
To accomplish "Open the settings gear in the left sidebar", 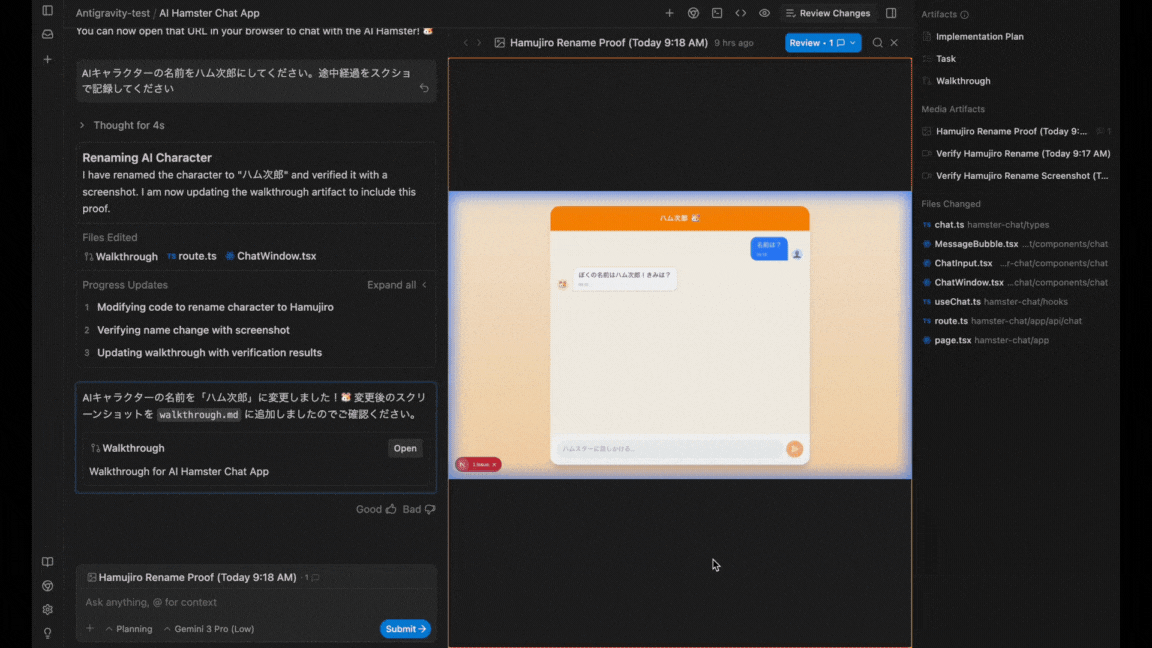I will click(x=46, y=609).
